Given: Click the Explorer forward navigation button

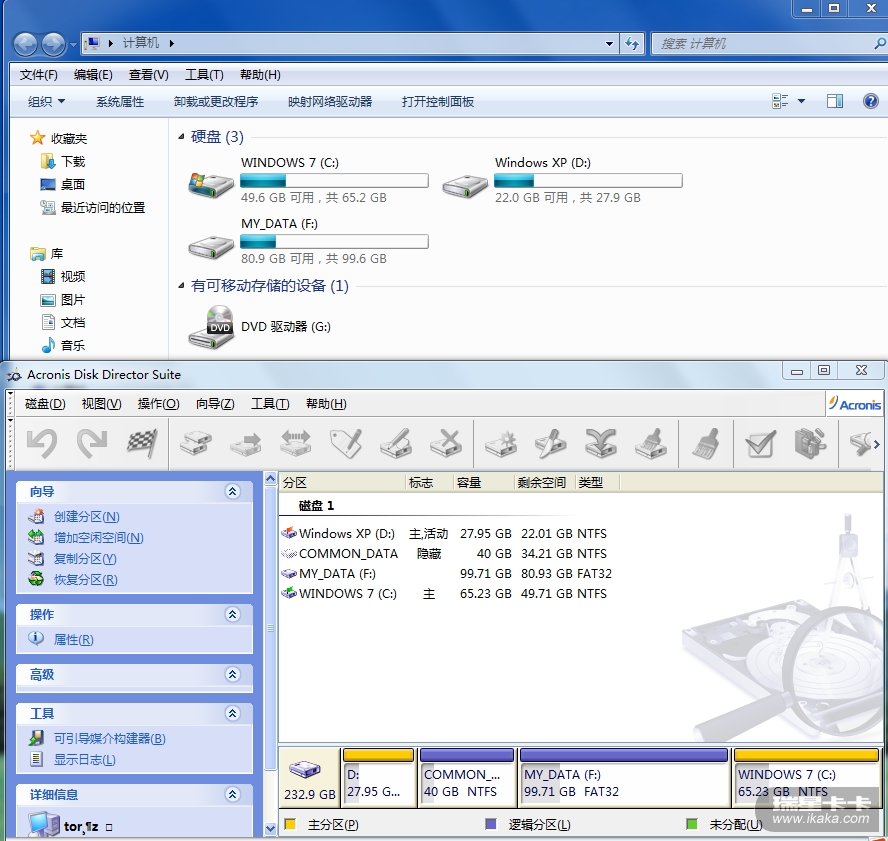Looking at the screenshot, I should 53,44.
